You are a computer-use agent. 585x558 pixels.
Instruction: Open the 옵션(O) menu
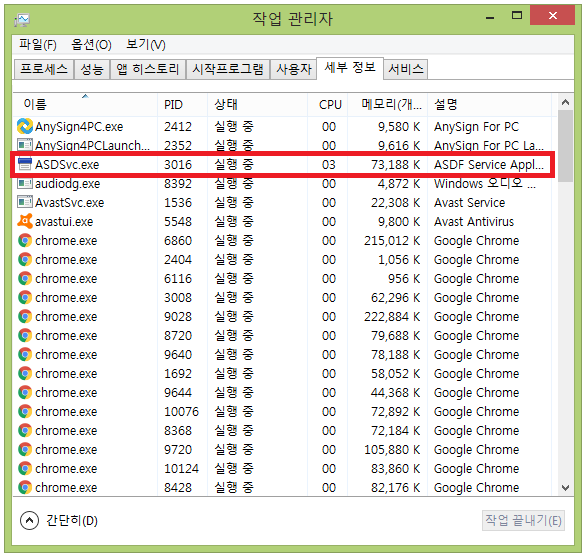(x=91, y=45)
